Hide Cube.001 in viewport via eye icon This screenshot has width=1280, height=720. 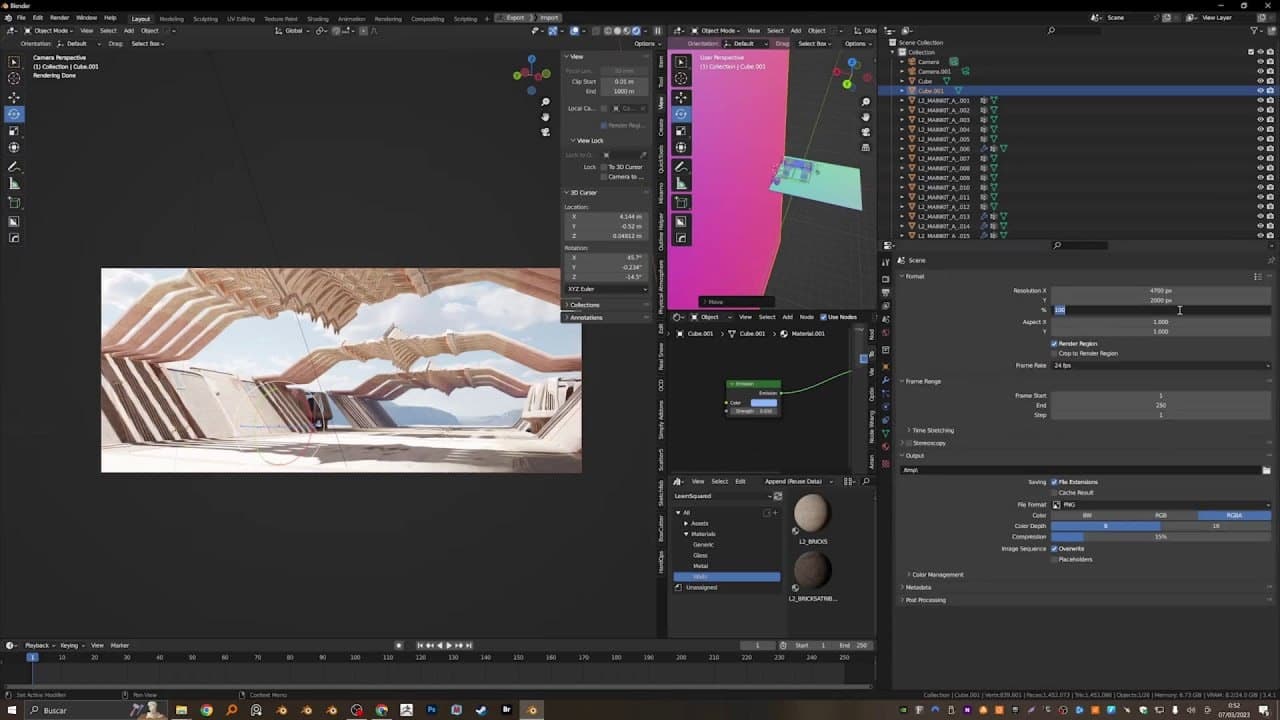coord(1259,91)
